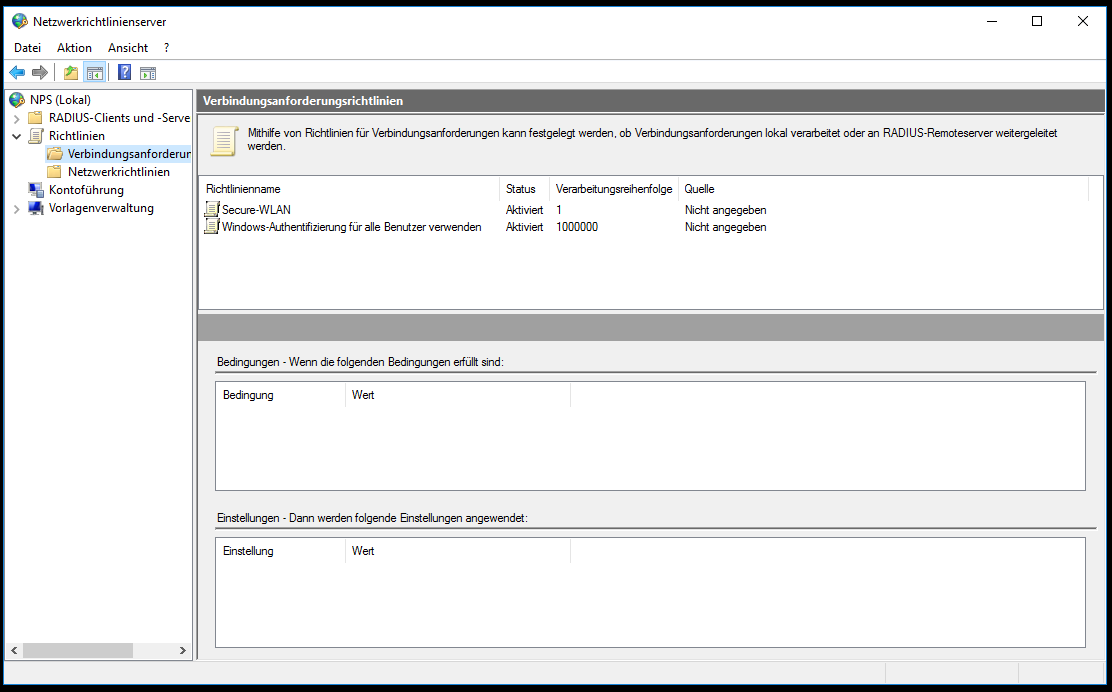Toggle the show/hide console tree icon

(x=94, y=72)
